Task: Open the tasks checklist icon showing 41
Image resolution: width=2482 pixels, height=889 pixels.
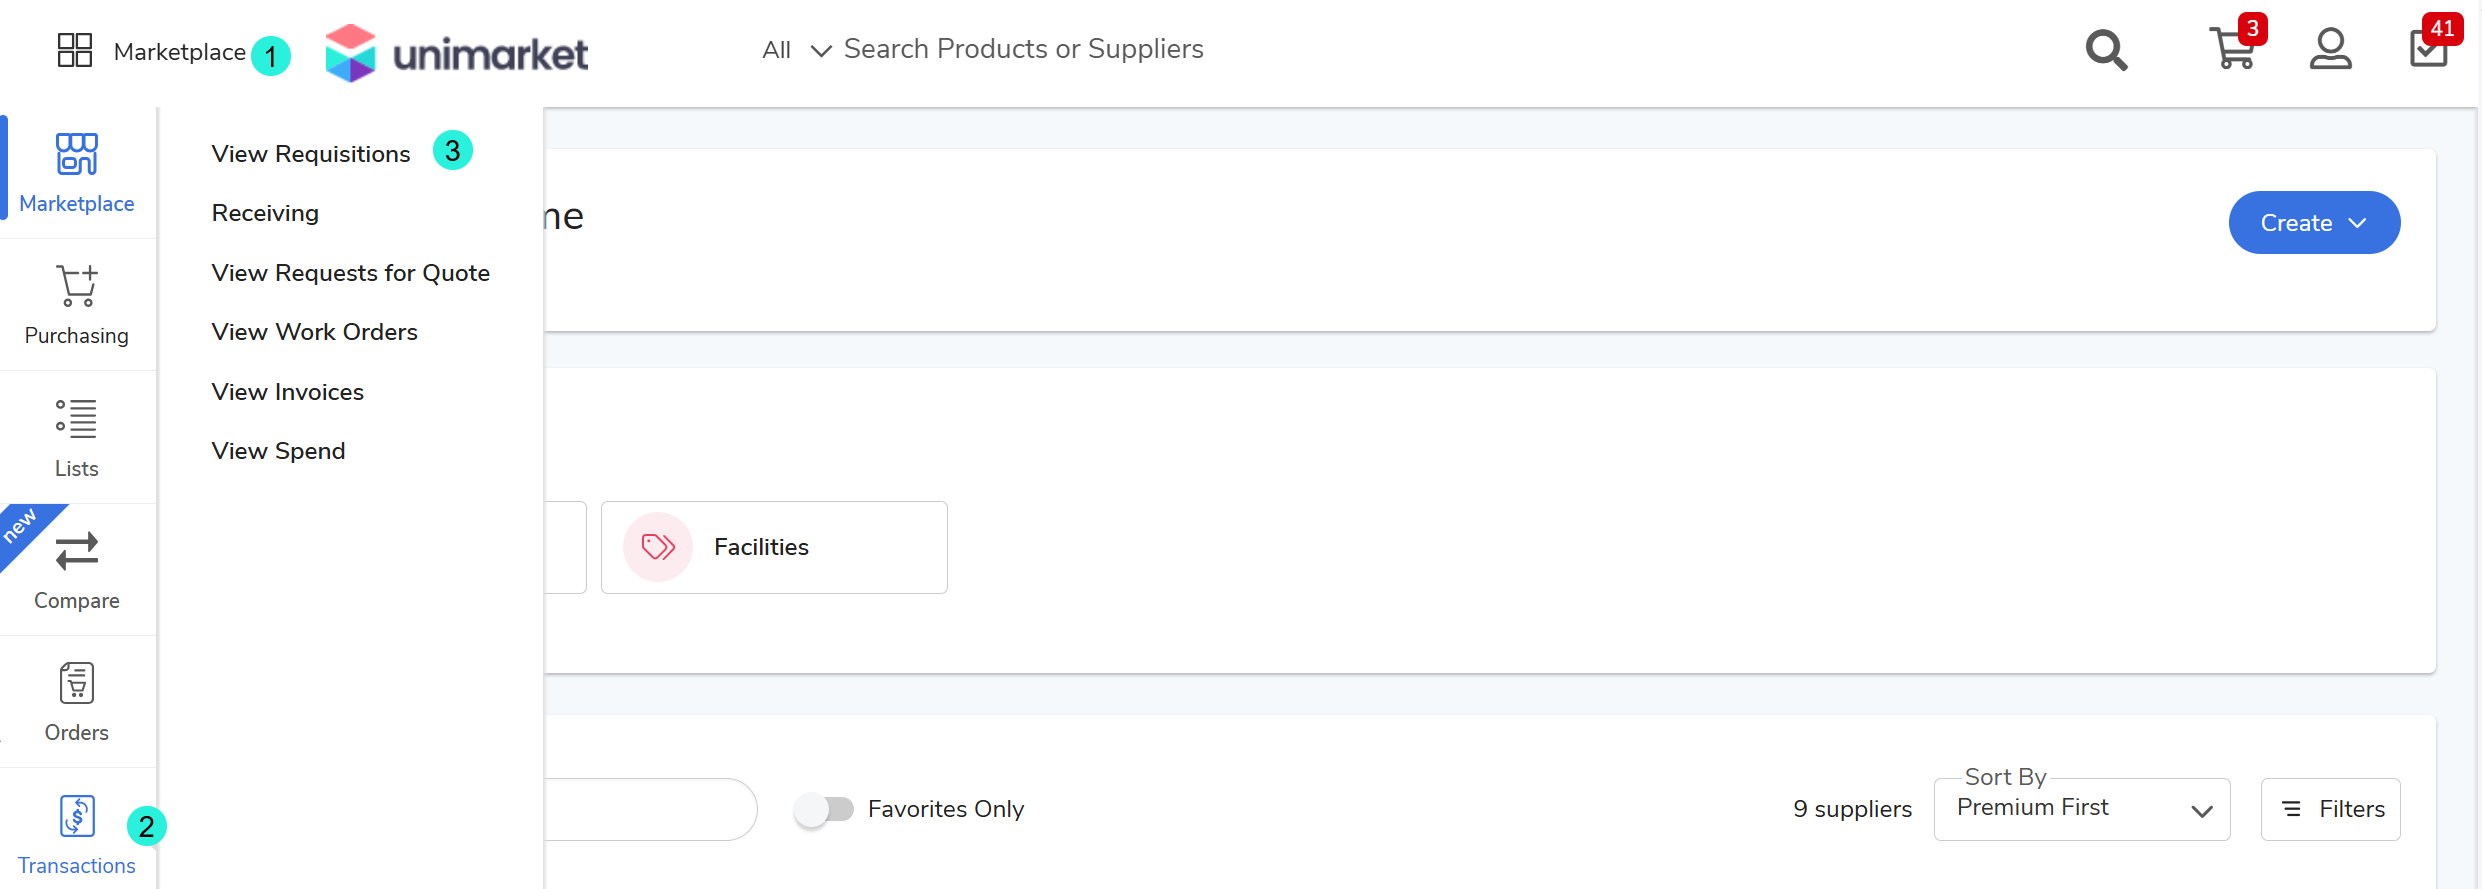Action: 2428,48
